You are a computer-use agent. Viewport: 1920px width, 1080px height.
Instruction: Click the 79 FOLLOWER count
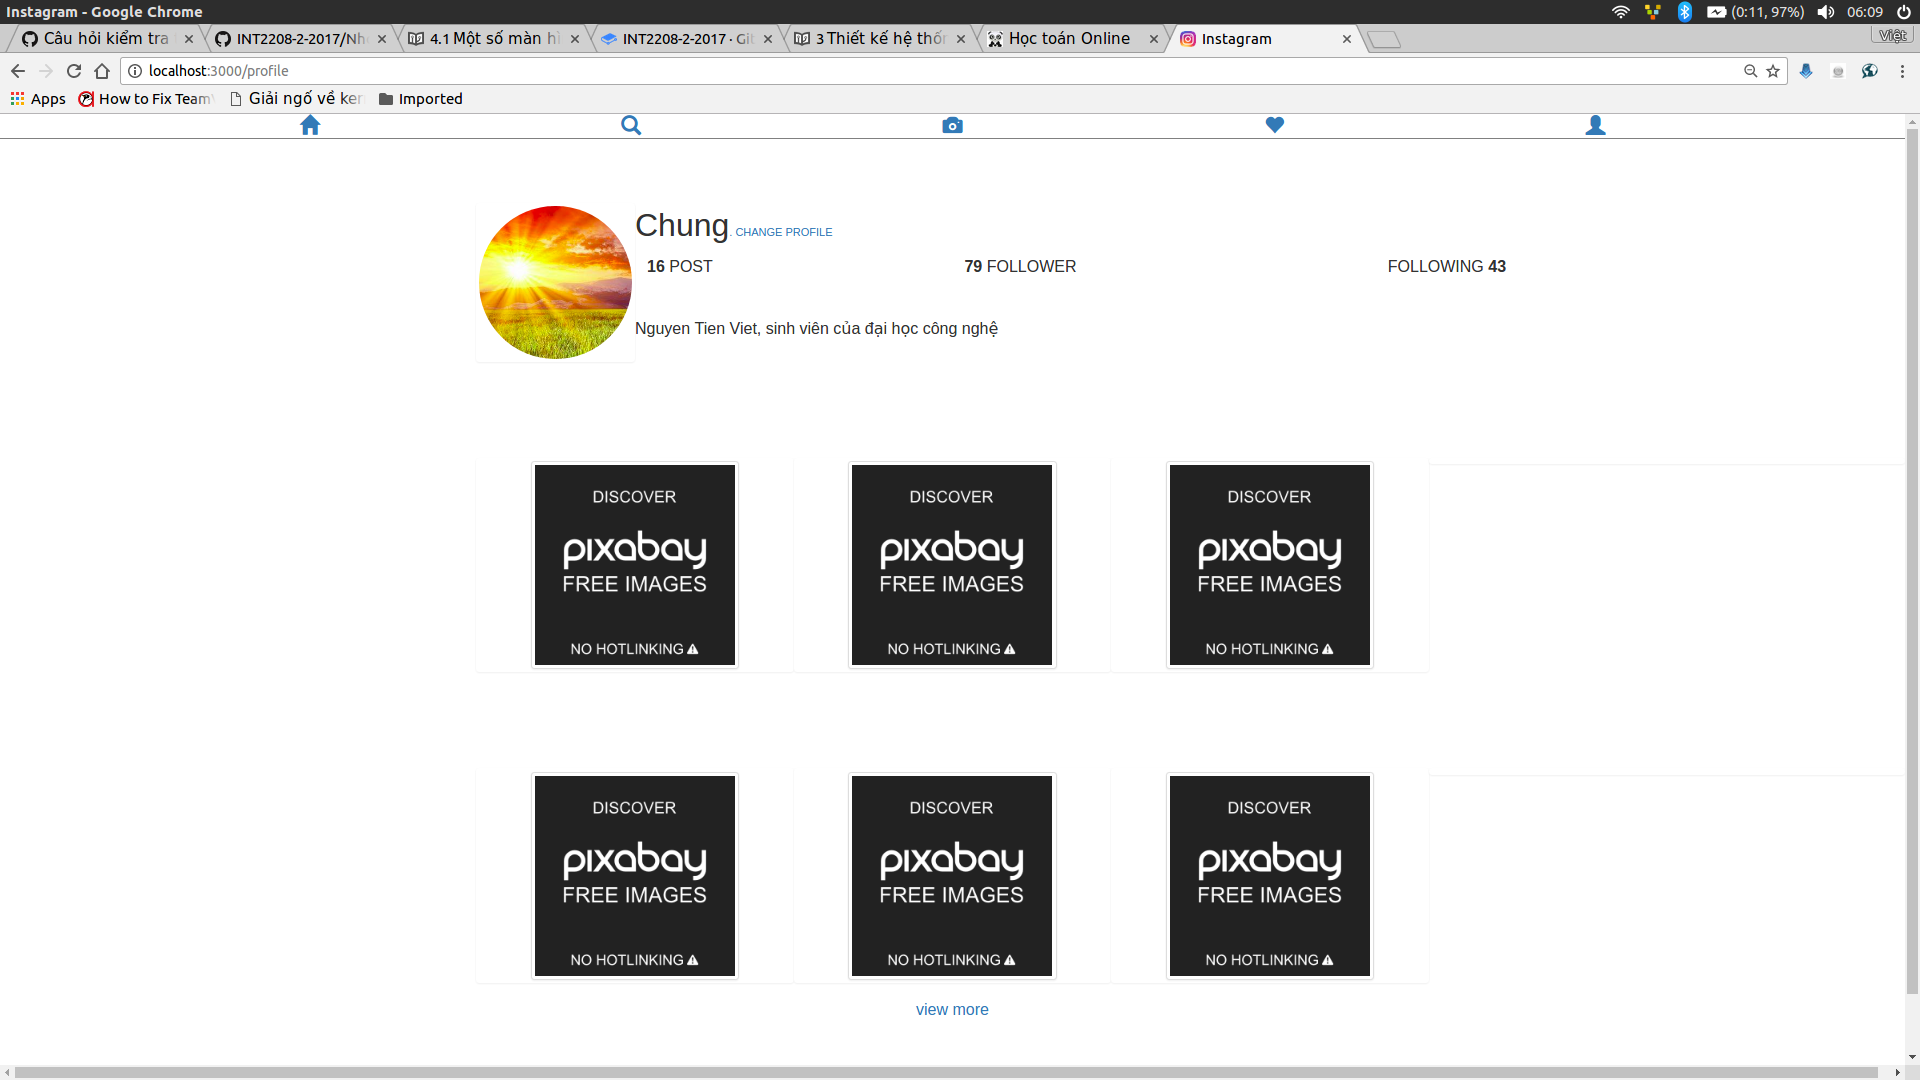pyautogui.click(x=1020, y=267)
